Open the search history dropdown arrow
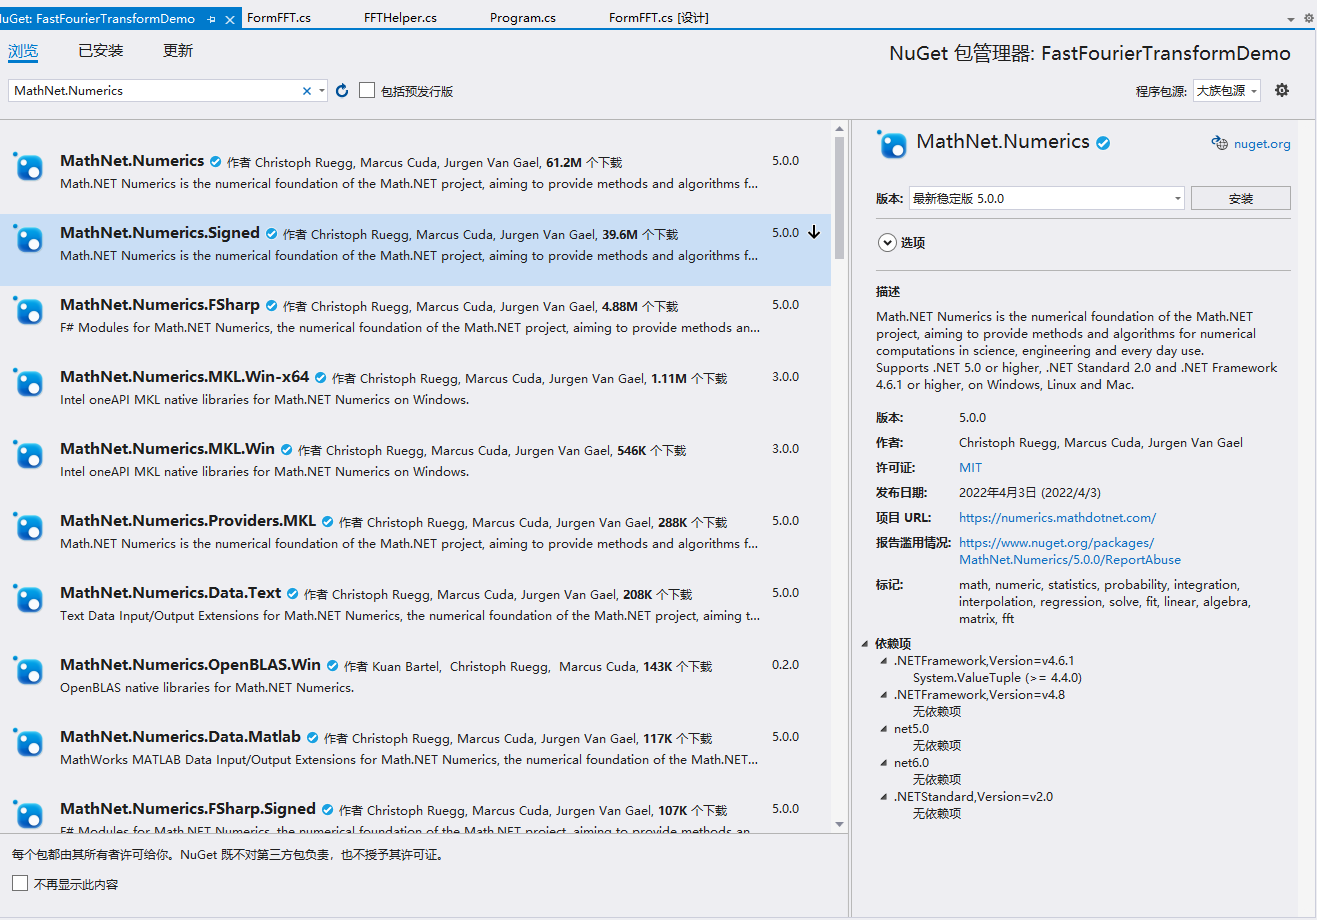 click(321, 91)
